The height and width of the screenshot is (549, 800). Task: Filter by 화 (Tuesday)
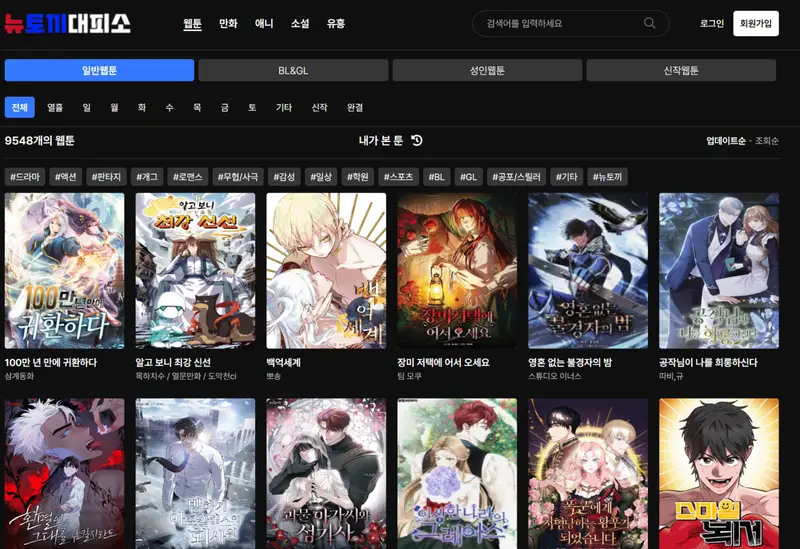point(142,107)
